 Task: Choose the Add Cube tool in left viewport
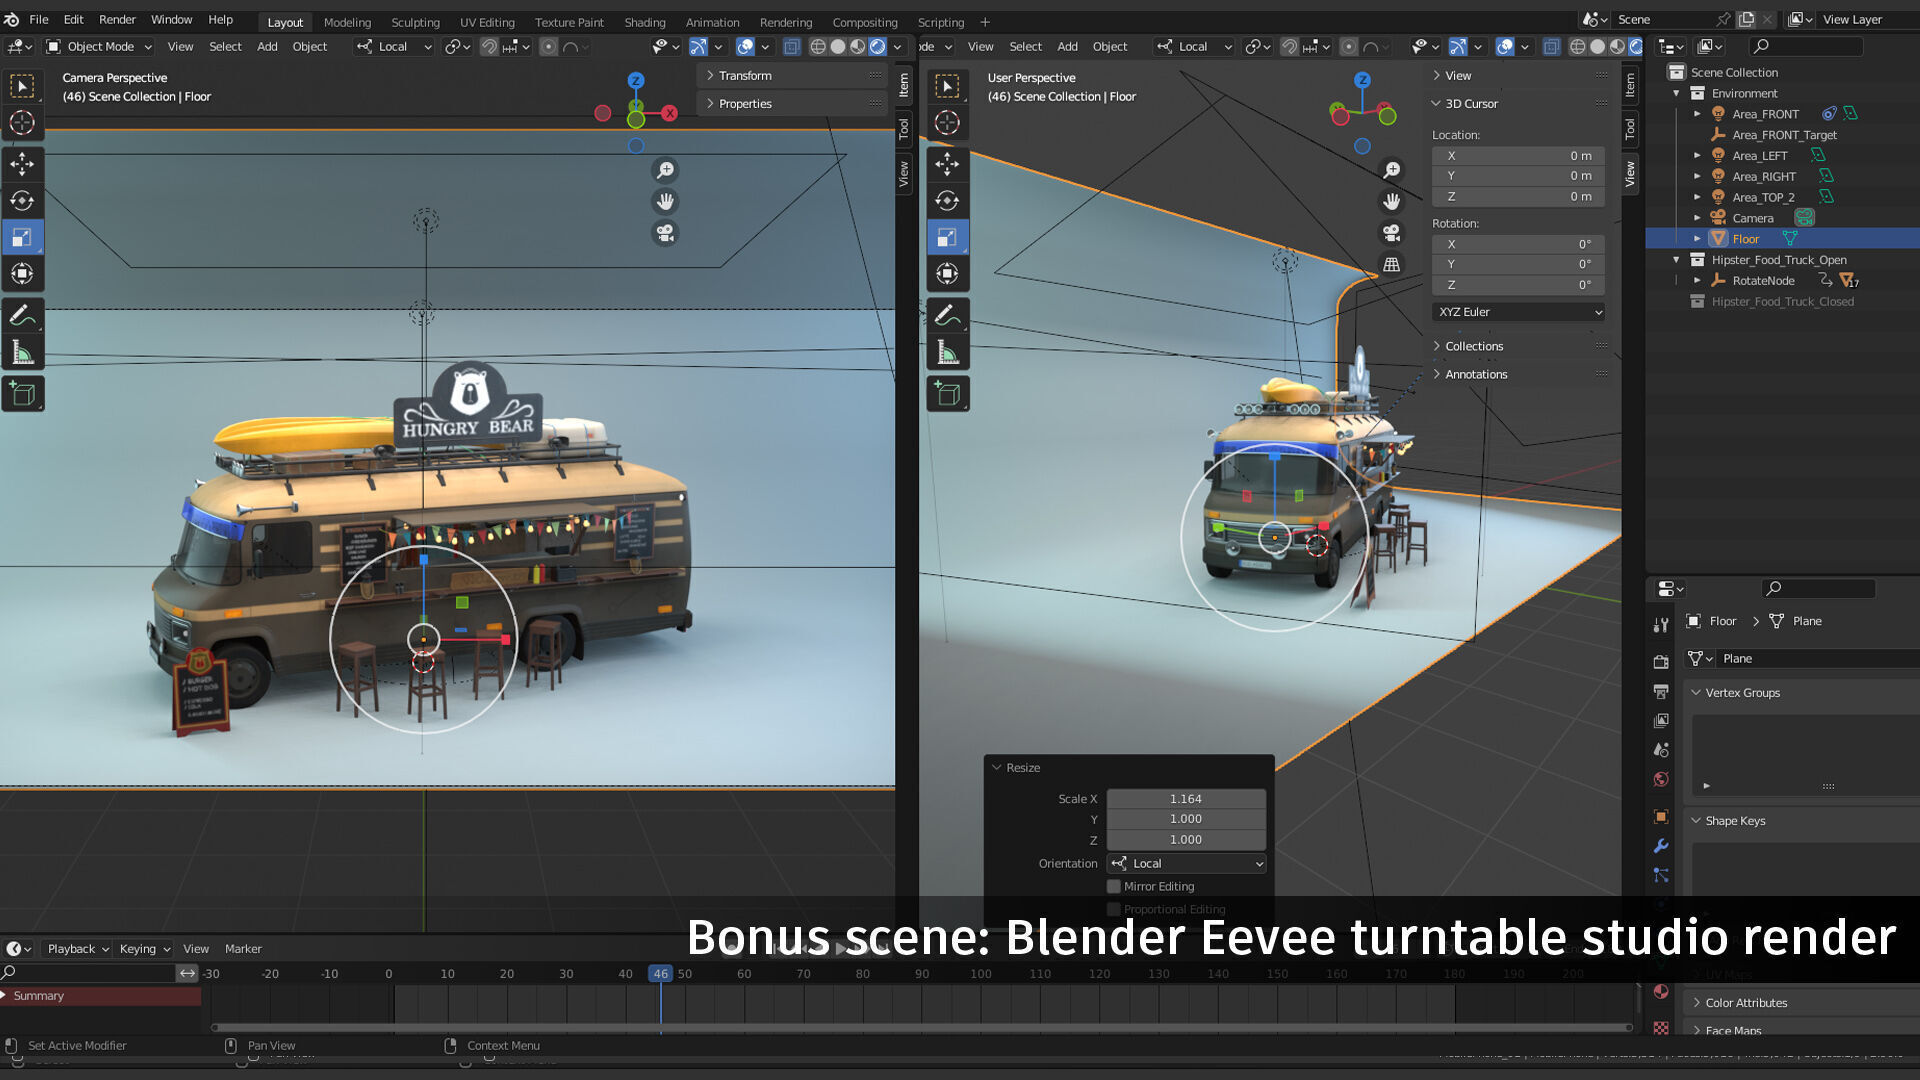click(22, 394)
